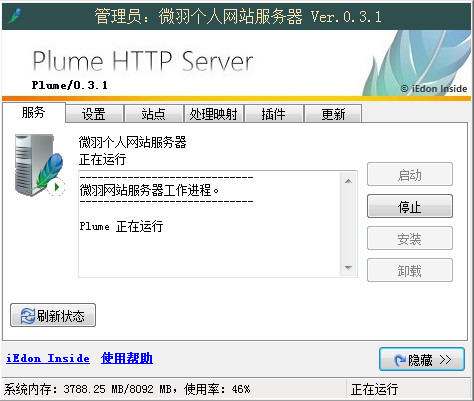Screen dimensions: 474x401
Task: Click the blue arrow icon on 隐藏 button
Action: click(400, 360)
